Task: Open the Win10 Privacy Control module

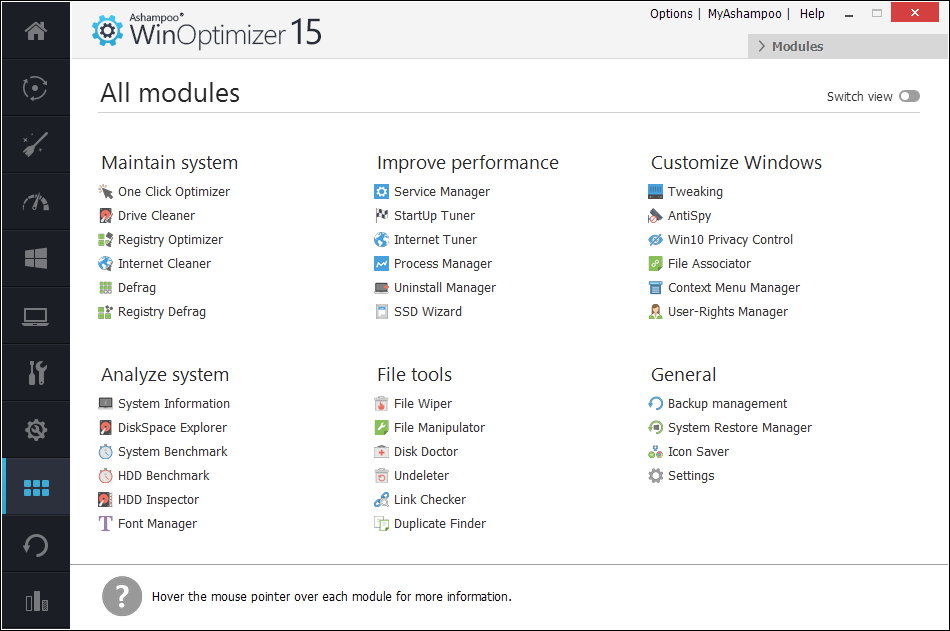Action: tap(730, 240)
